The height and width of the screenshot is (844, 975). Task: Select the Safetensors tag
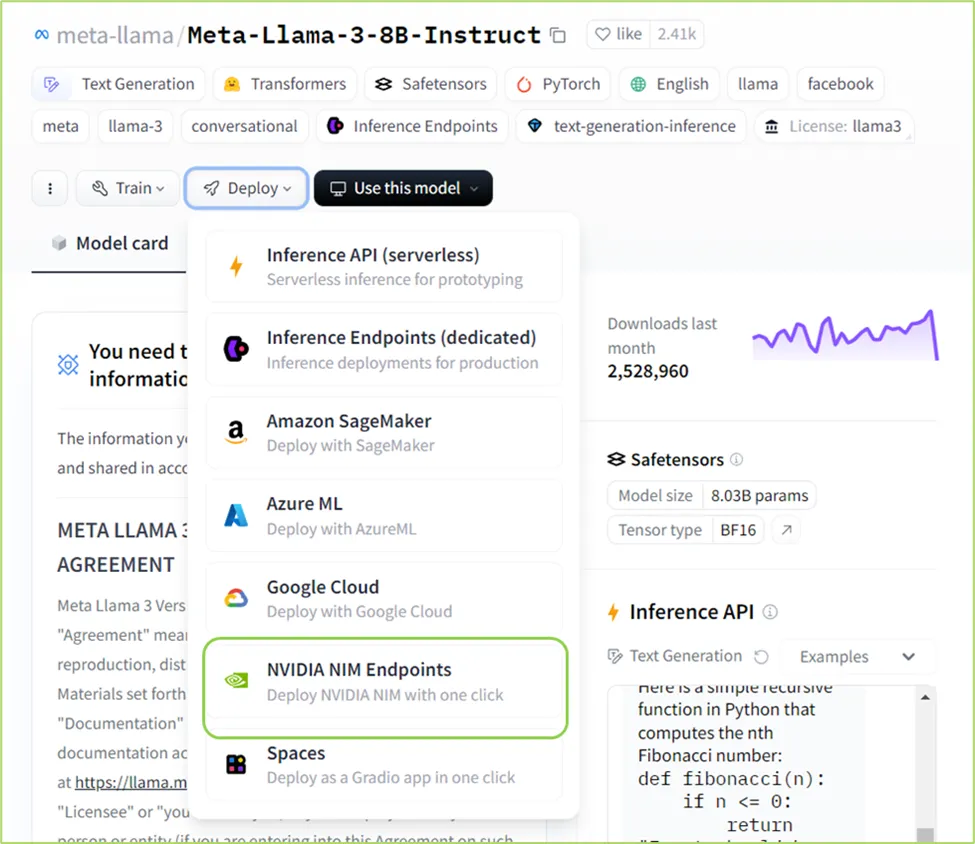pos(430,84)
